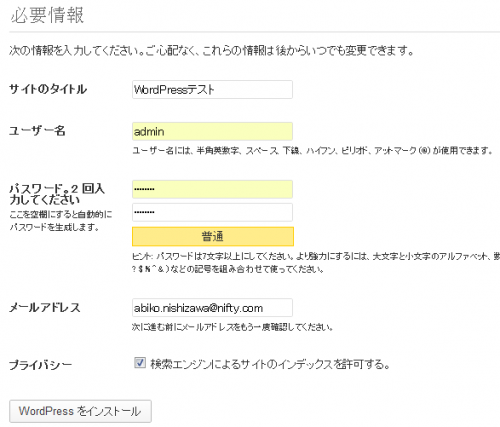
Task: Click the username allowed characters description text
Action: 312,151
